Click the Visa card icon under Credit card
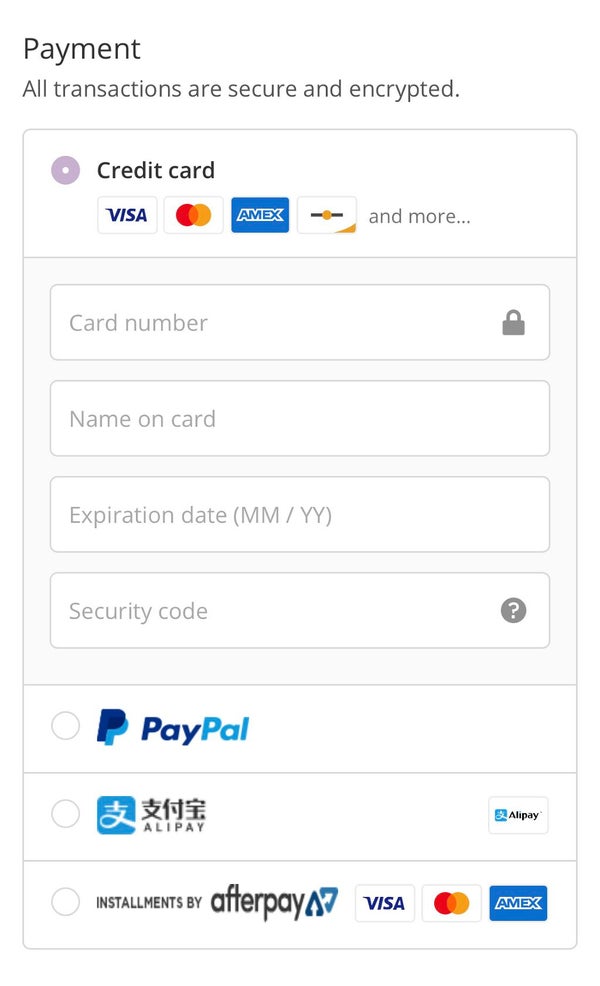The height and width of the screenshot is (986, 600). [x=127, y=215]
